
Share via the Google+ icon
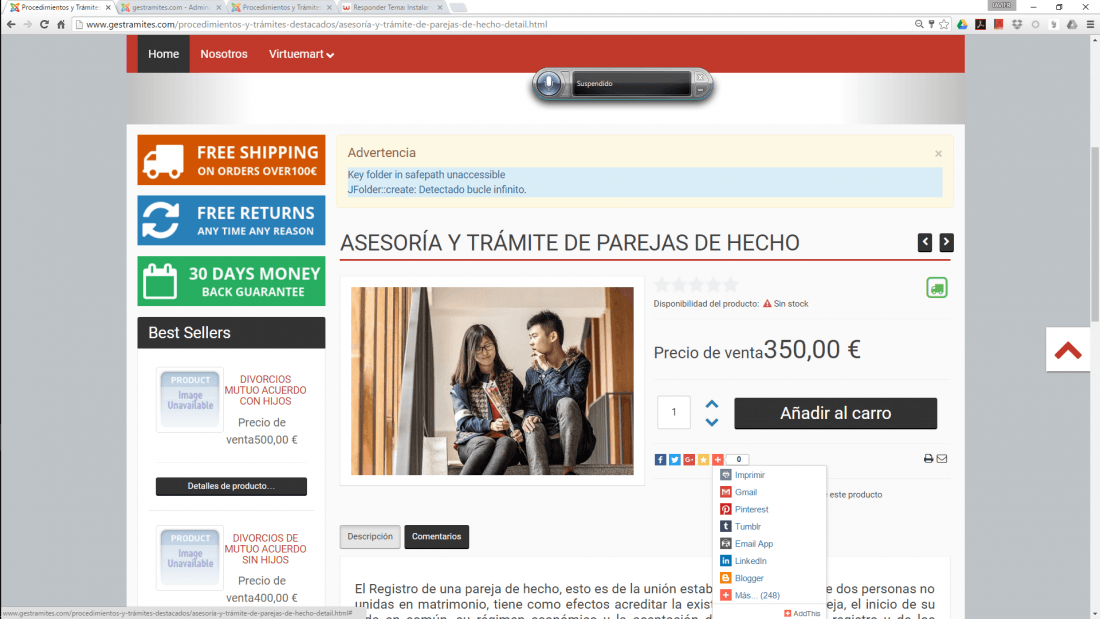coord(689,460)
